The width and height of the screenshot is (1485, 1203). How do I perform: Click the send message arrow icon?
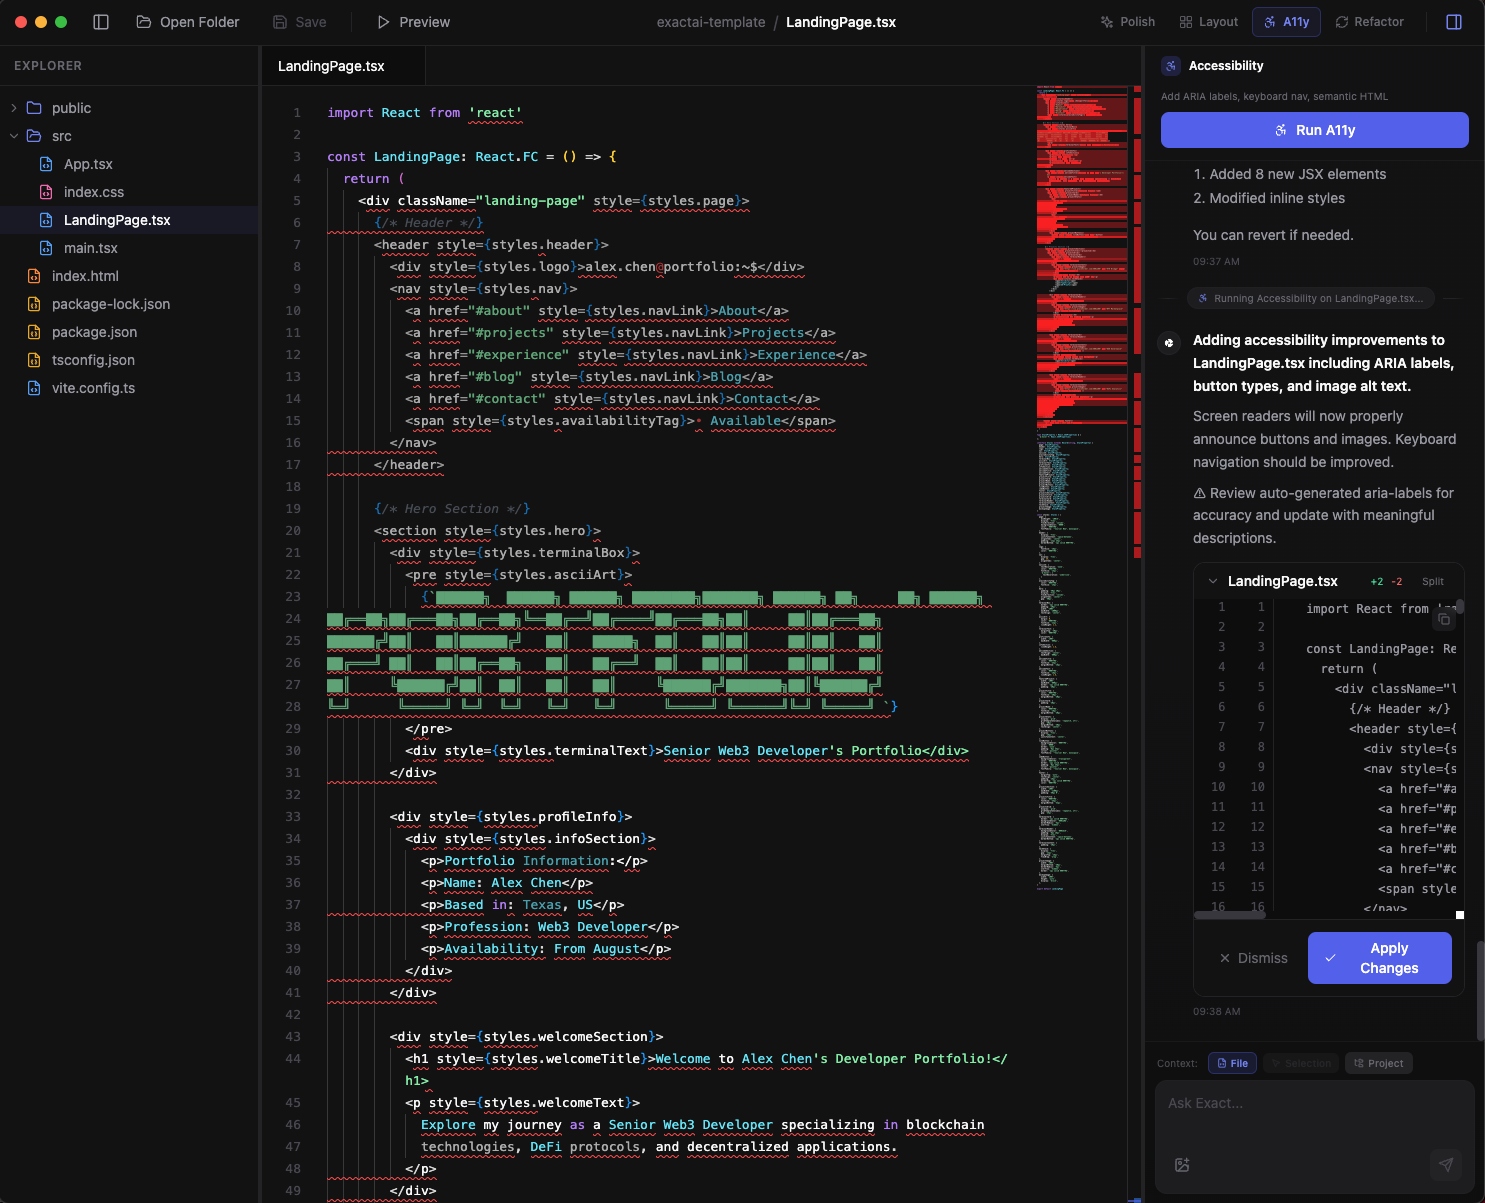[x=1445, y=1164]
